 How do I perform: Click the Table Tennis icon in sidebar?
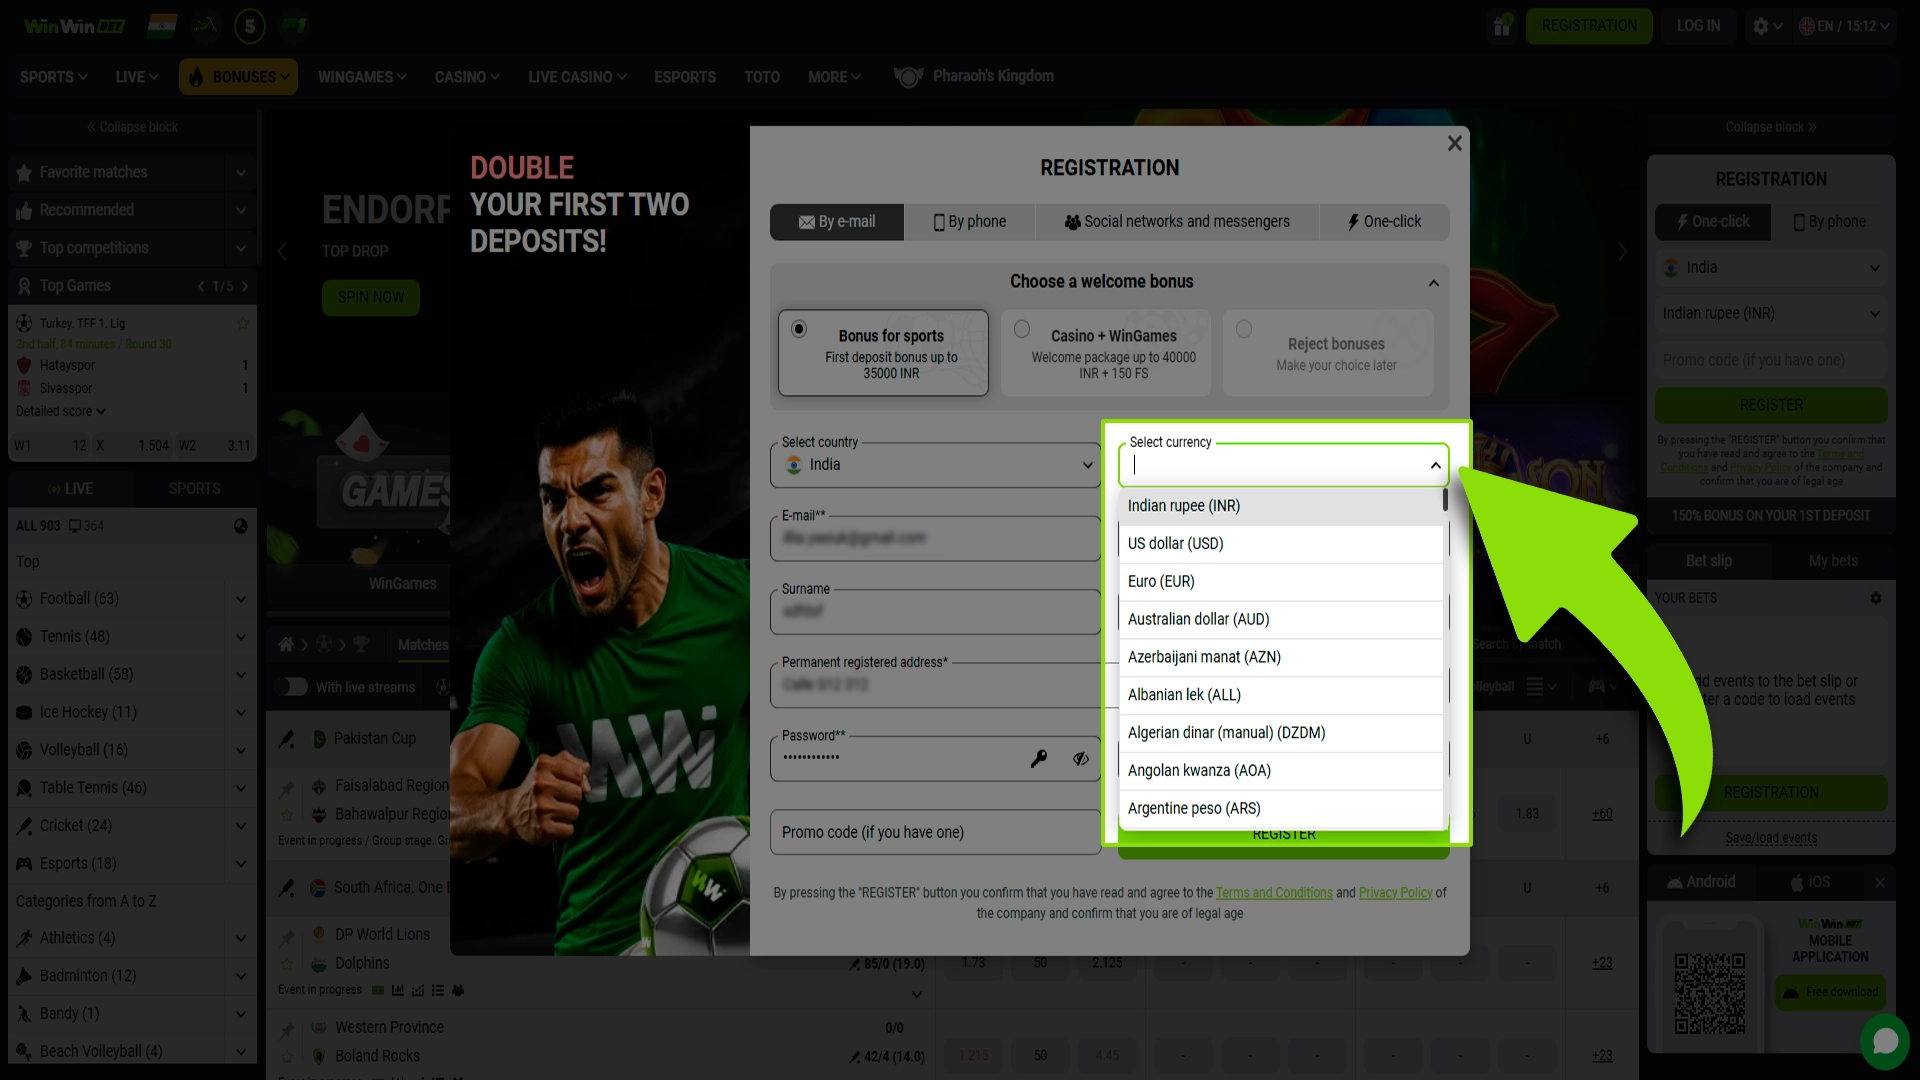[x=24, y=789]
